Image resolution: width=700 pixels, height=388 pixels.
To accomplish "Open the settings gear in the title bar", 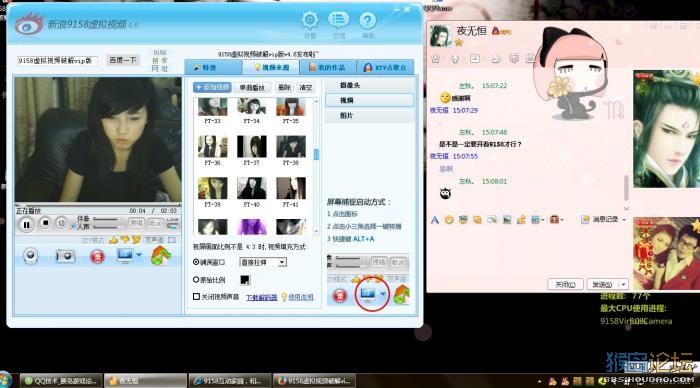I will [309, 21].
